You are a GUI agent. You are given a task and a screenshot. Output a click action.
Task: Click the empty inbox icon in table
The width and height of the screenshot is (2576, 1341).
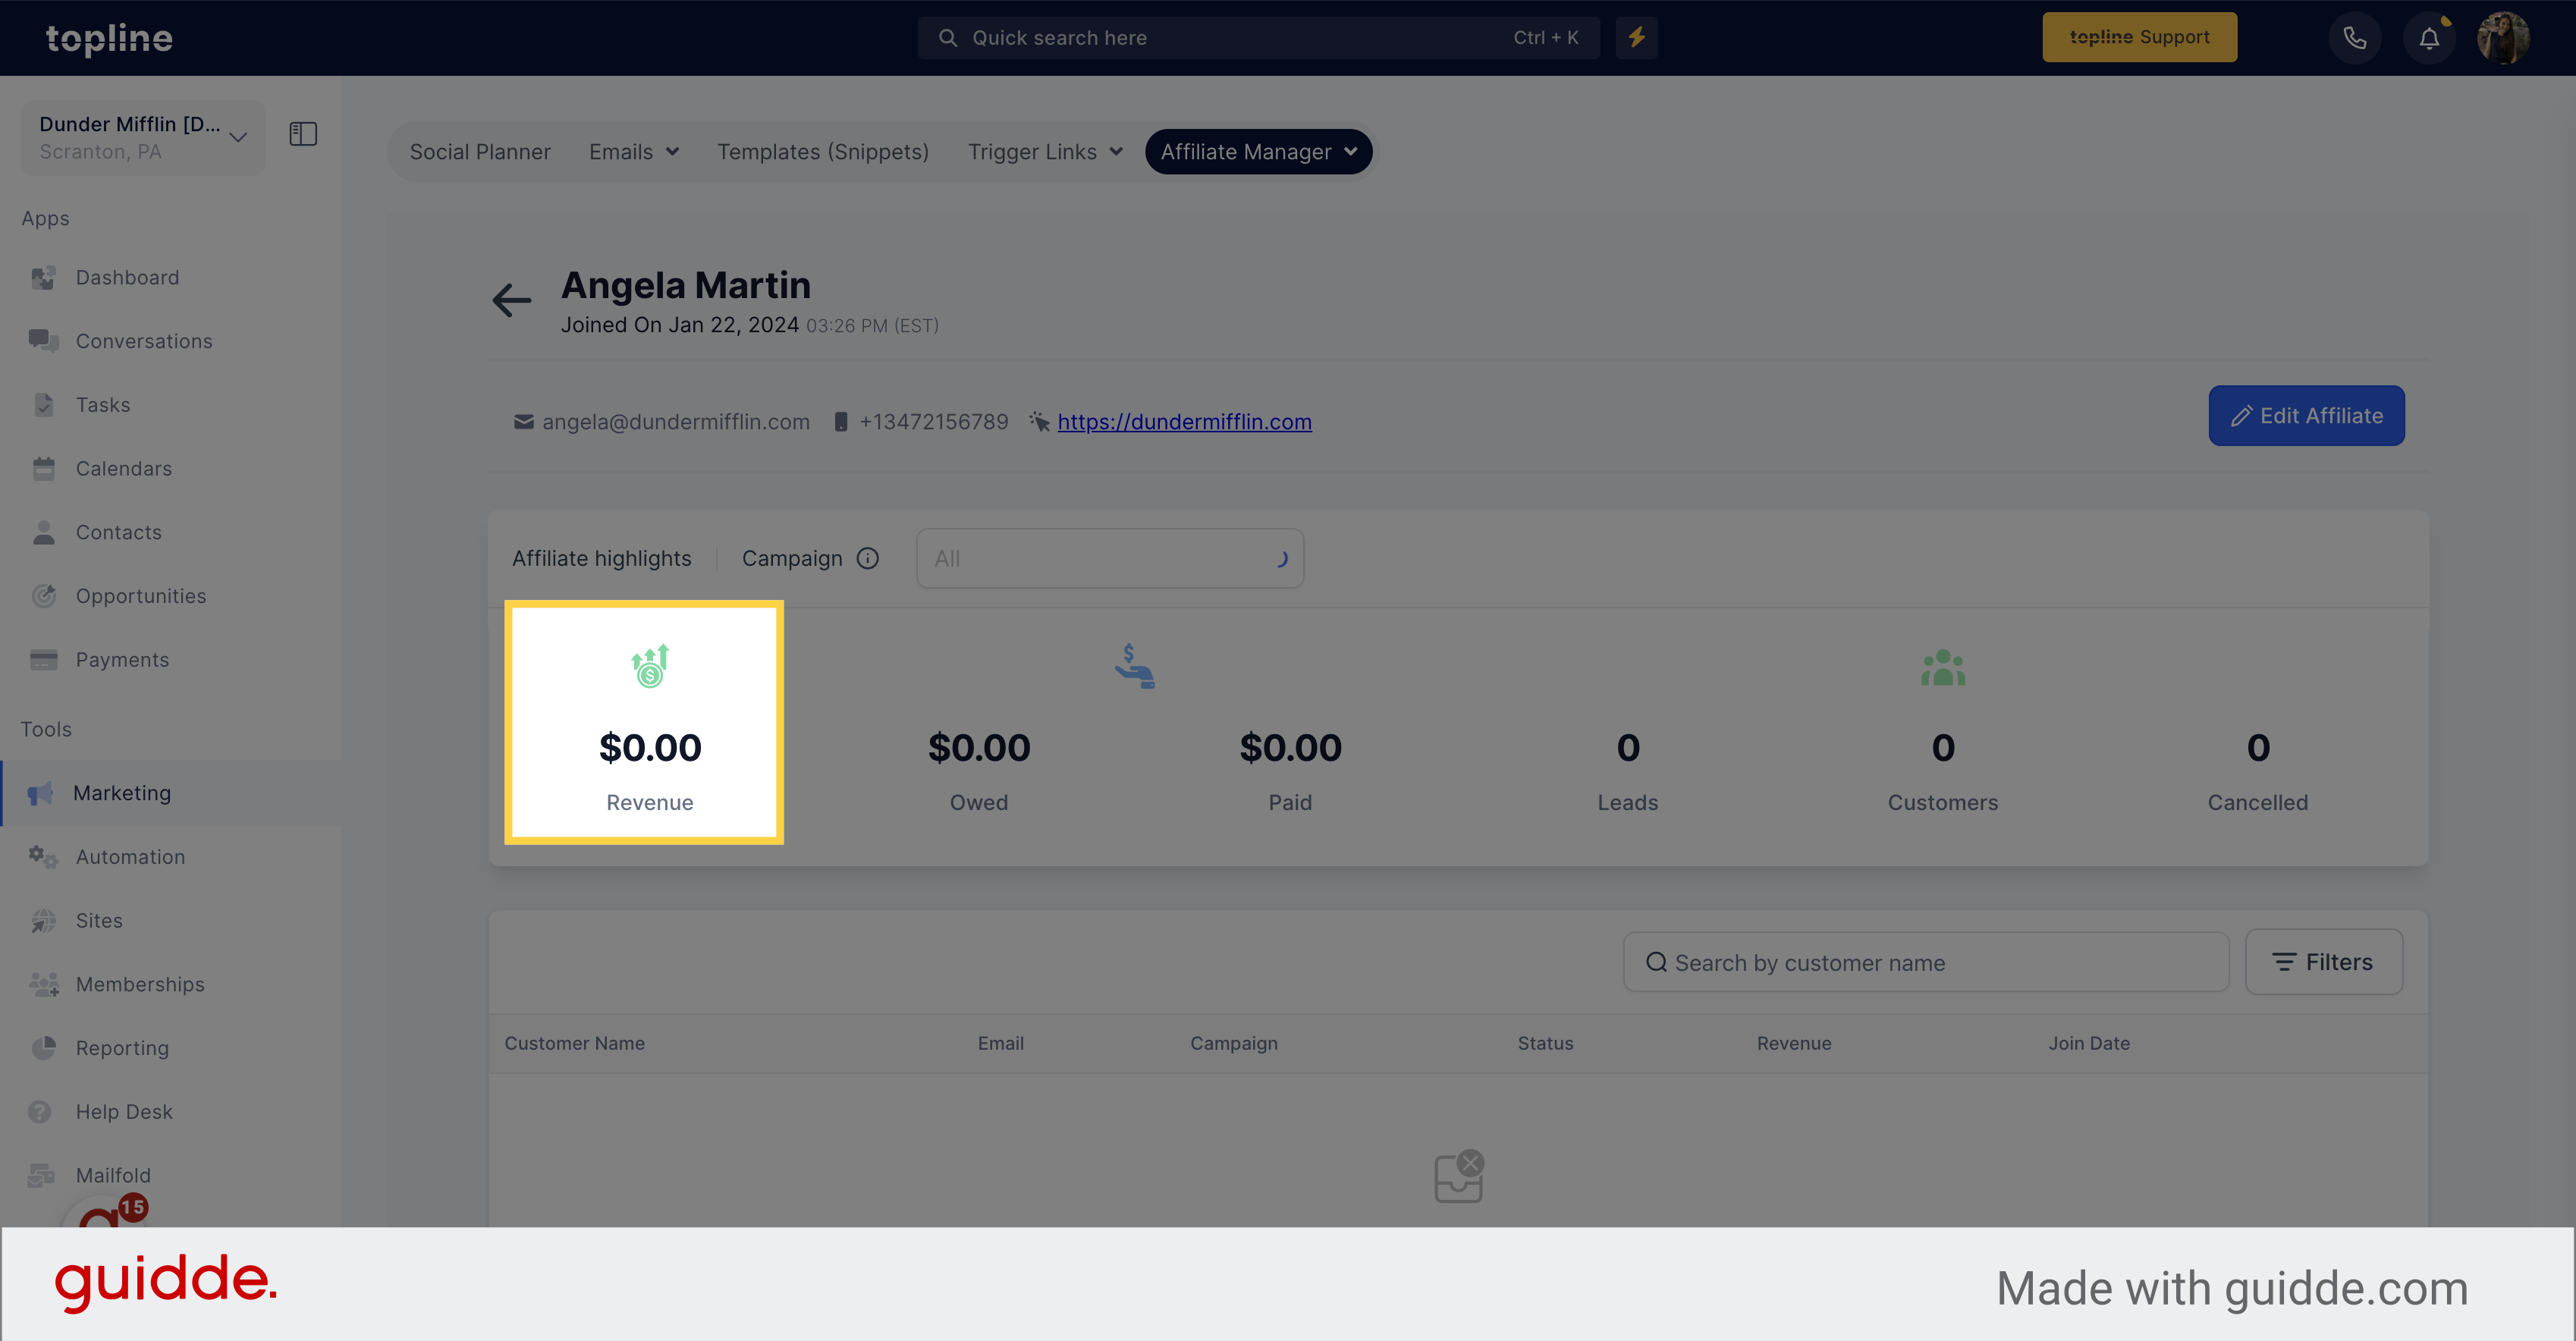pyautogui.click(x=1459, y=1177)
